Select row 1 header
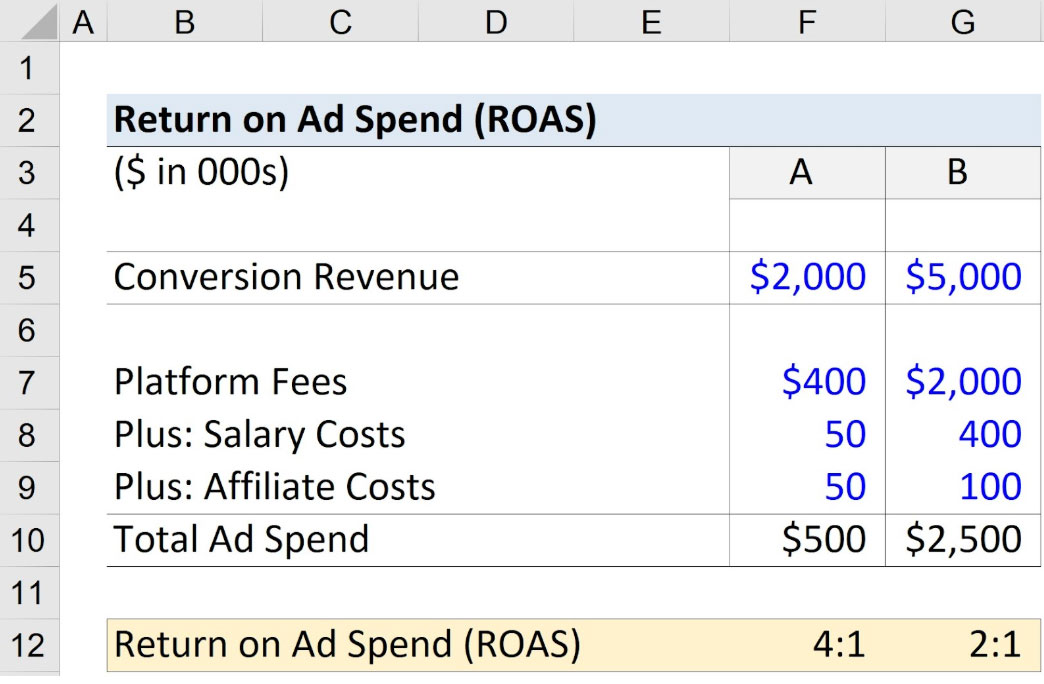The height and width of the screenshot is (684, 1044). [29, 68]
